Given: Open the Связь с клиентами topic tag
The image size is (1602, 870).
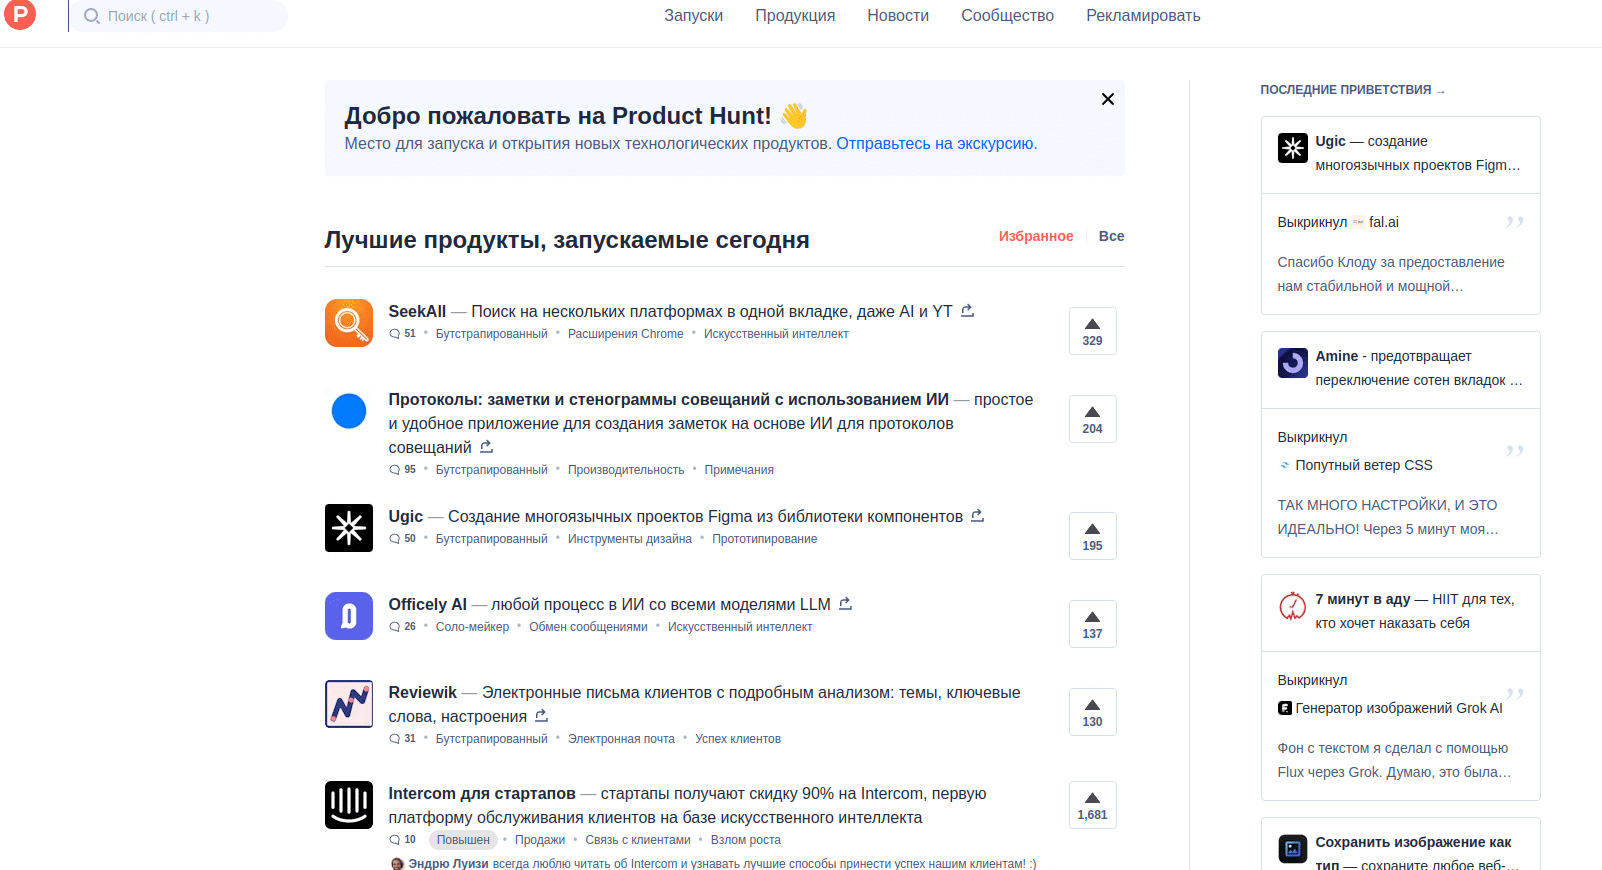Looking at the screenshot, I should 638,840.
